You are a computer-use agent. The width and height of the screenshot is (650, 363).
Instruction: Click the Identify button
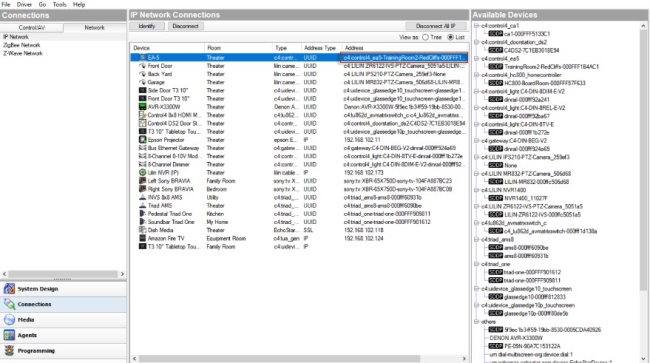pyautogui.click(x=147, y=26)
